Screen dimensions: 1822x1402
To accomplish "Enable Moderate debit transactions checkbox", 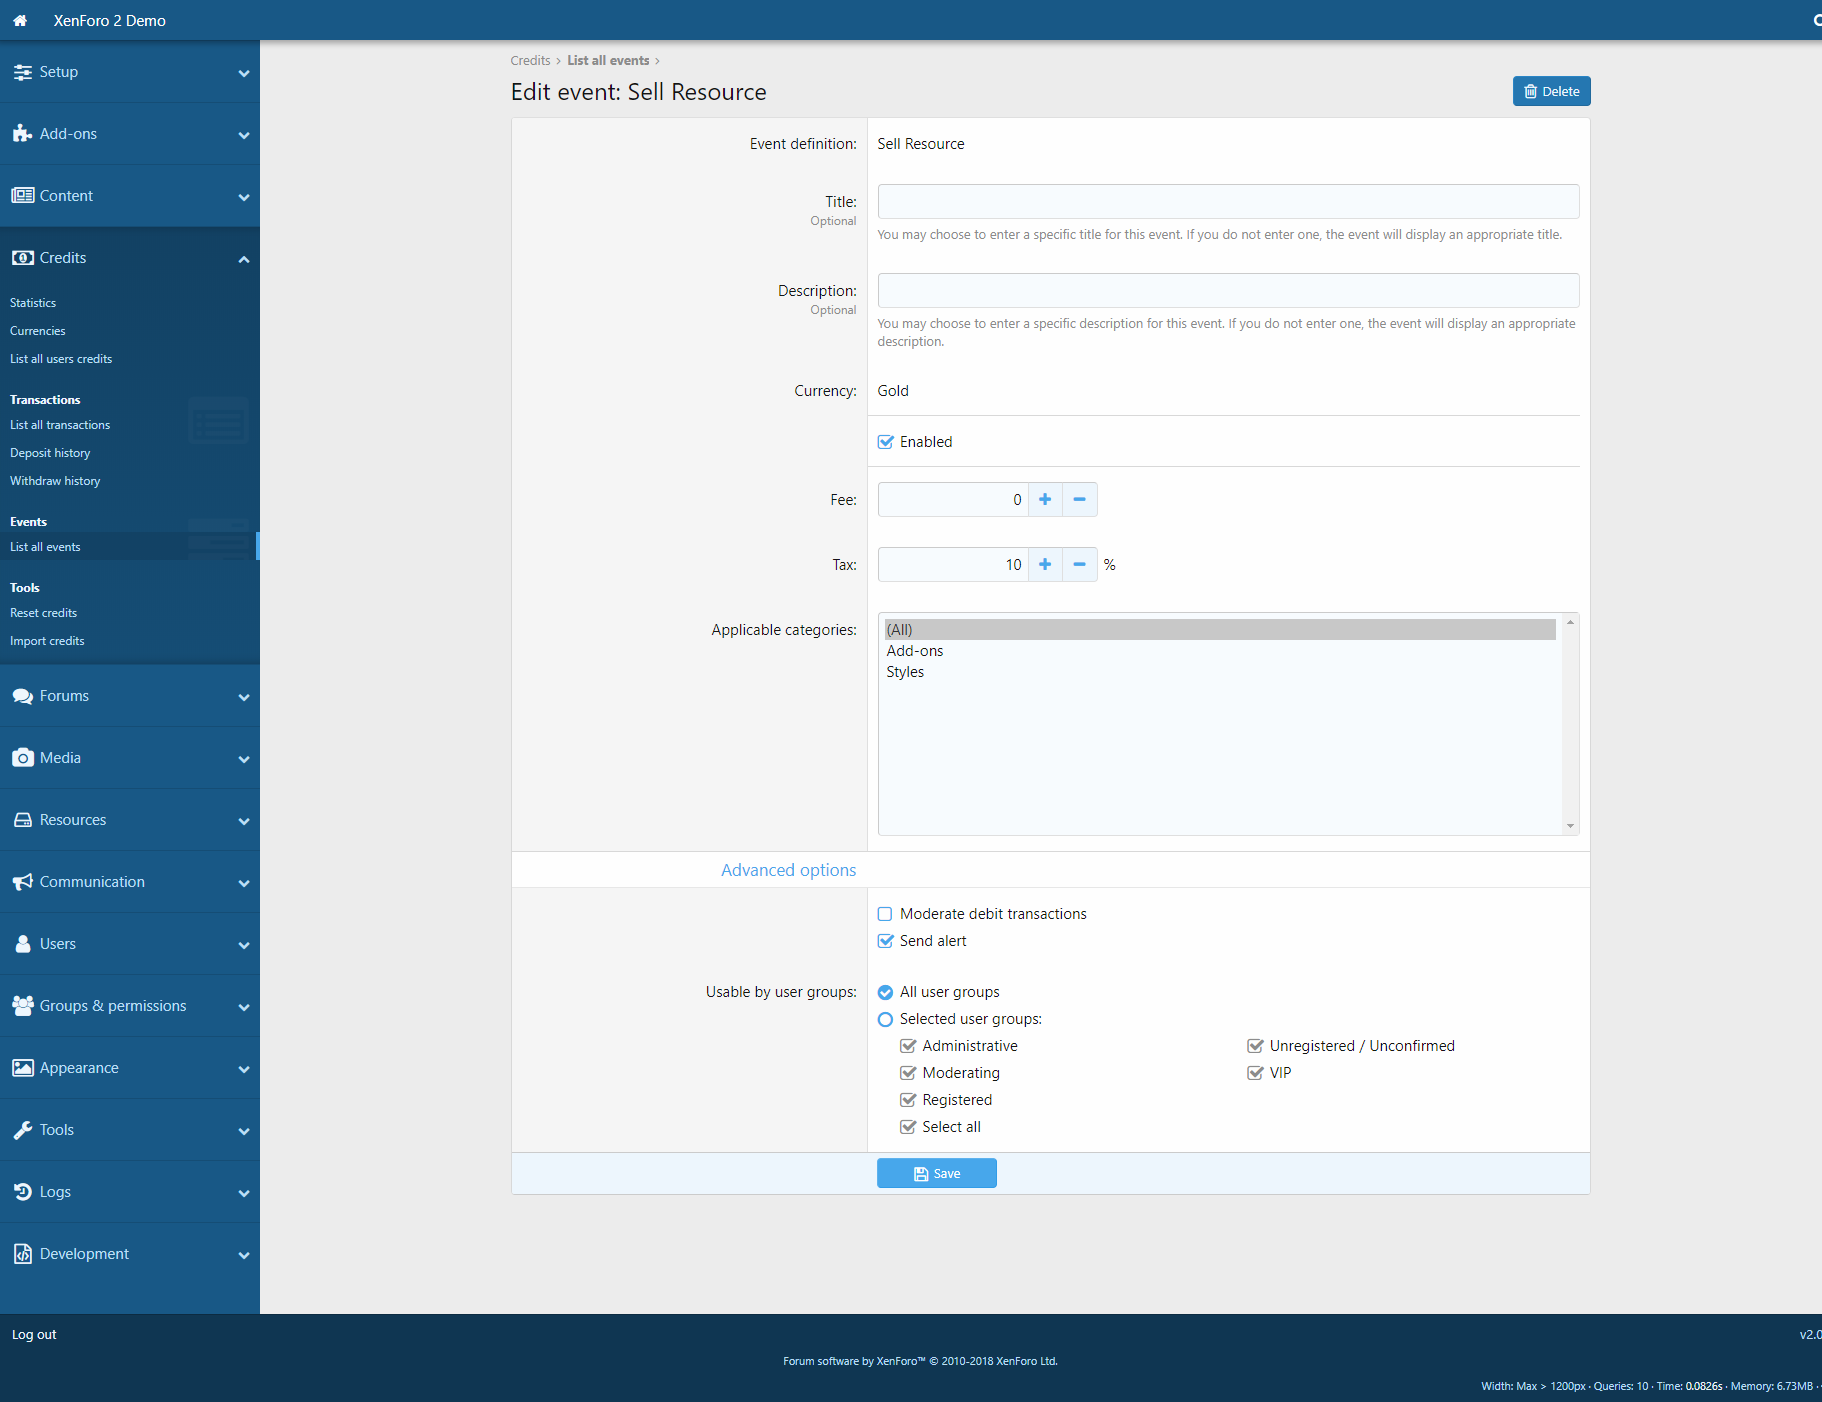I will click(x=885, y=914).
